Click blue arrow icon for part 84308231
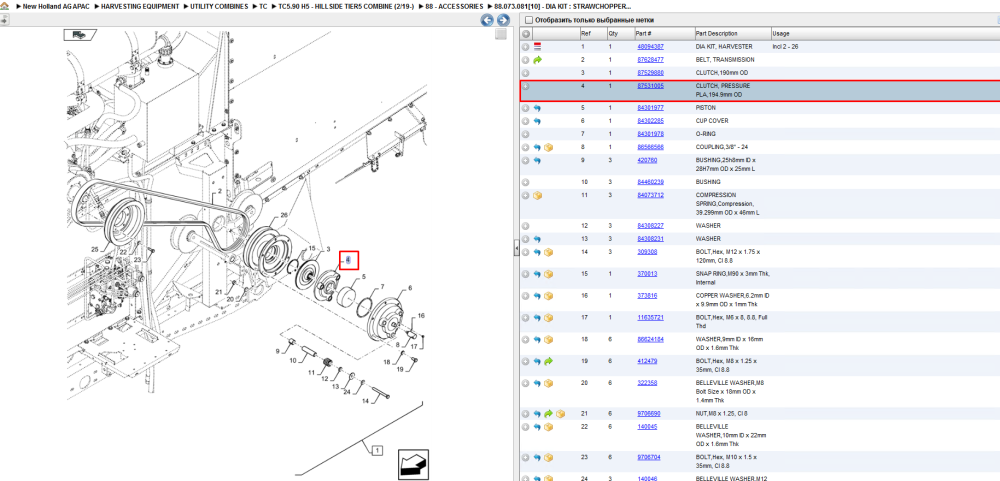Viewport: 1000px width, 481px height. coord(538,239)
